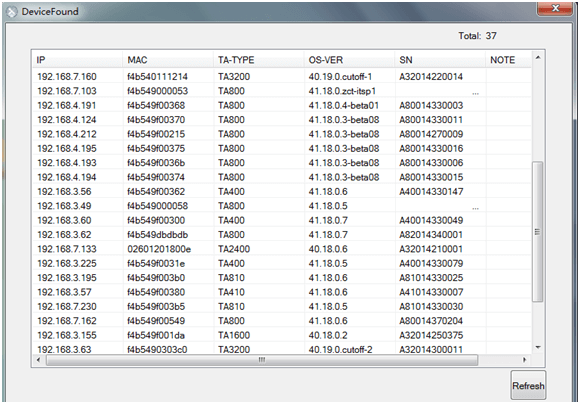Click the vertical scrollbar up arrow
Image resolution: width=580 pixels, height=404 pixels.
click(538, 58)
